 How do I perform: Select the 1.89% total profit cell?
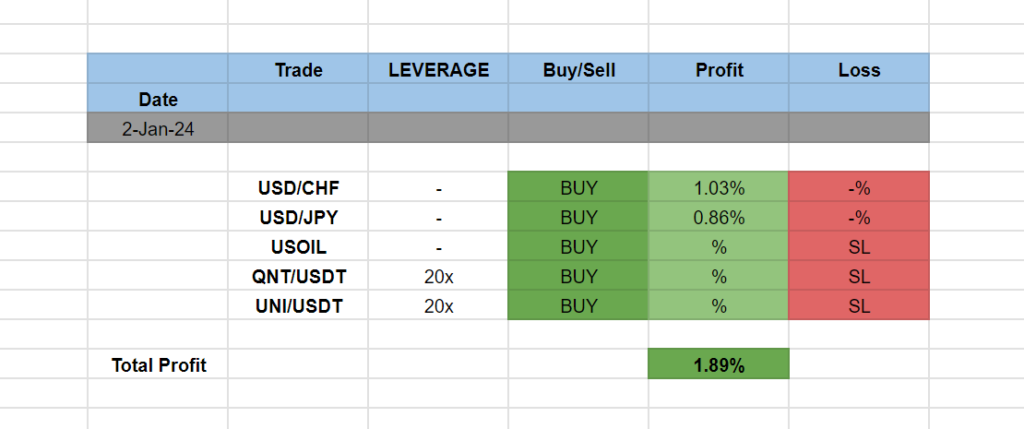point(718,365)
